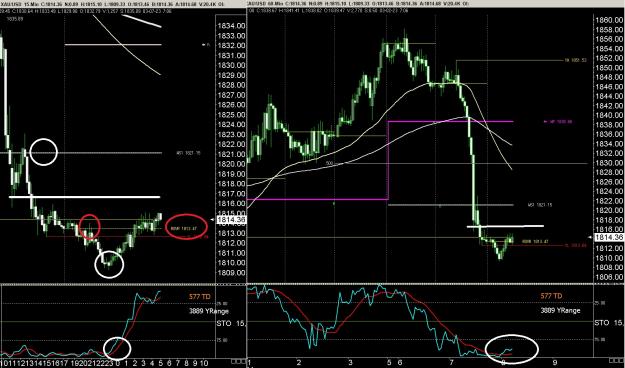Click current price tag 1814.36 on 15 Min chart
This screenshot has width=625, height=368.
click(x=231, y=220)
